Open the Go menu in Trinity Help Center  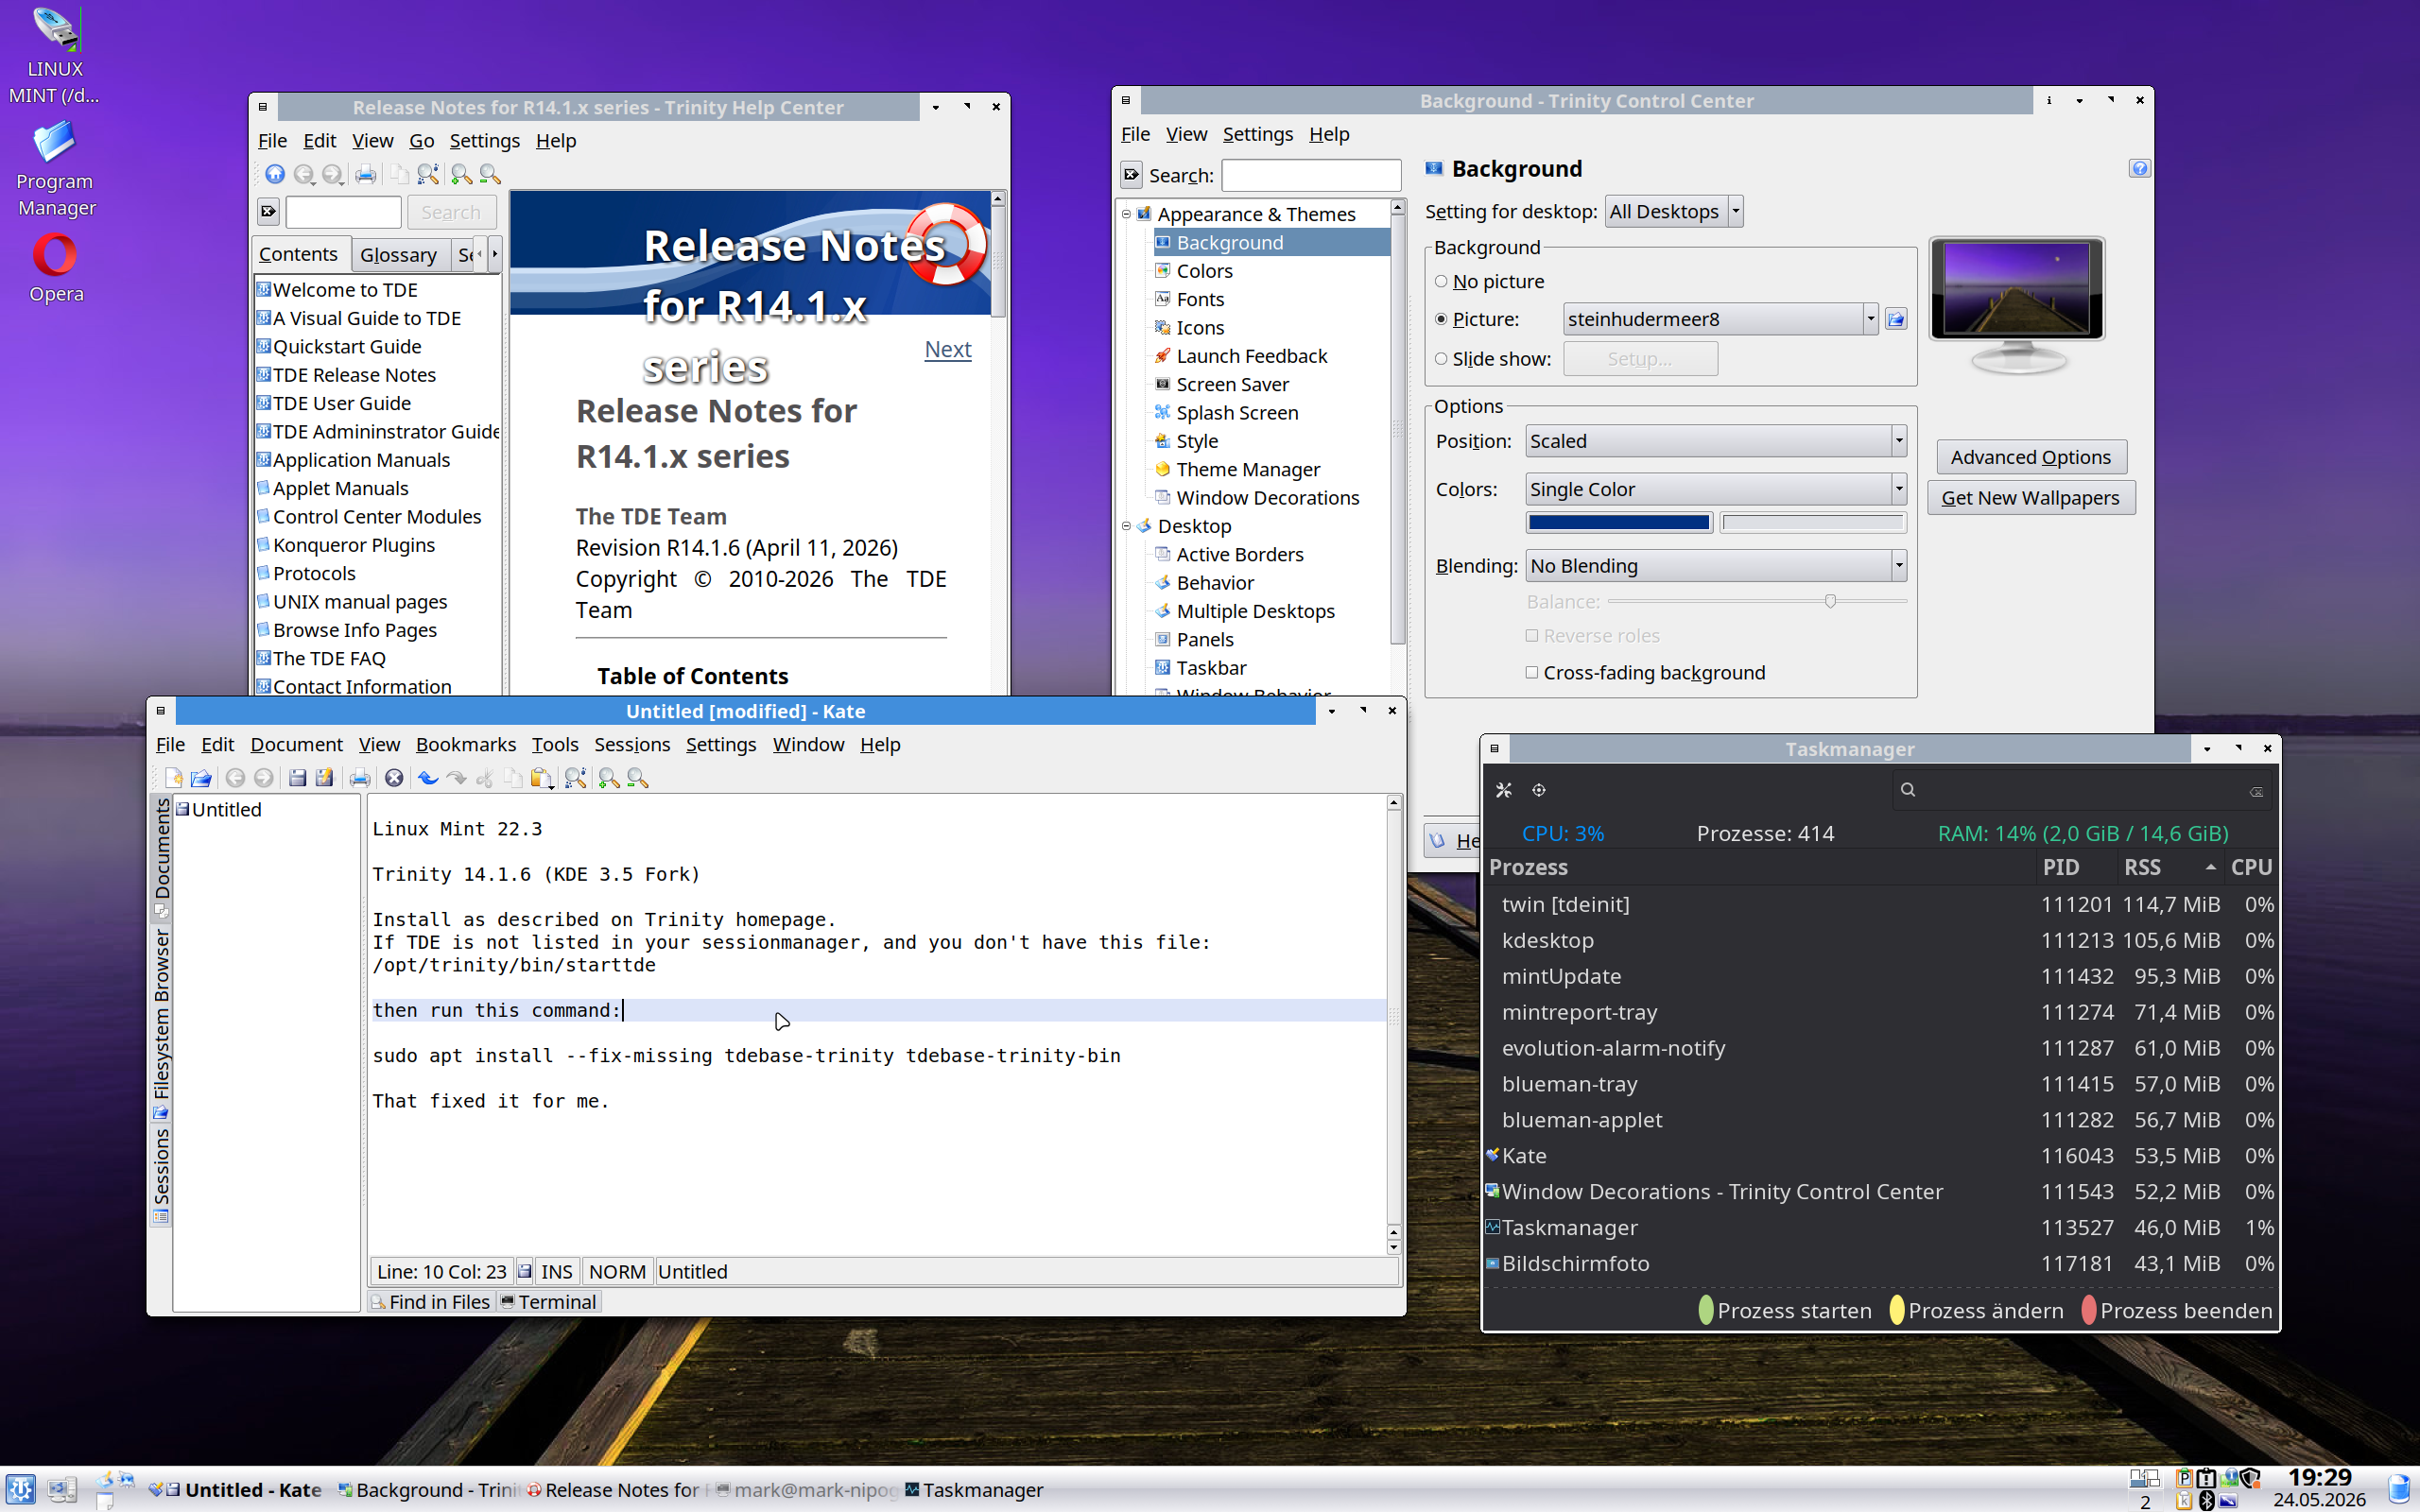(x=421, y=141)
